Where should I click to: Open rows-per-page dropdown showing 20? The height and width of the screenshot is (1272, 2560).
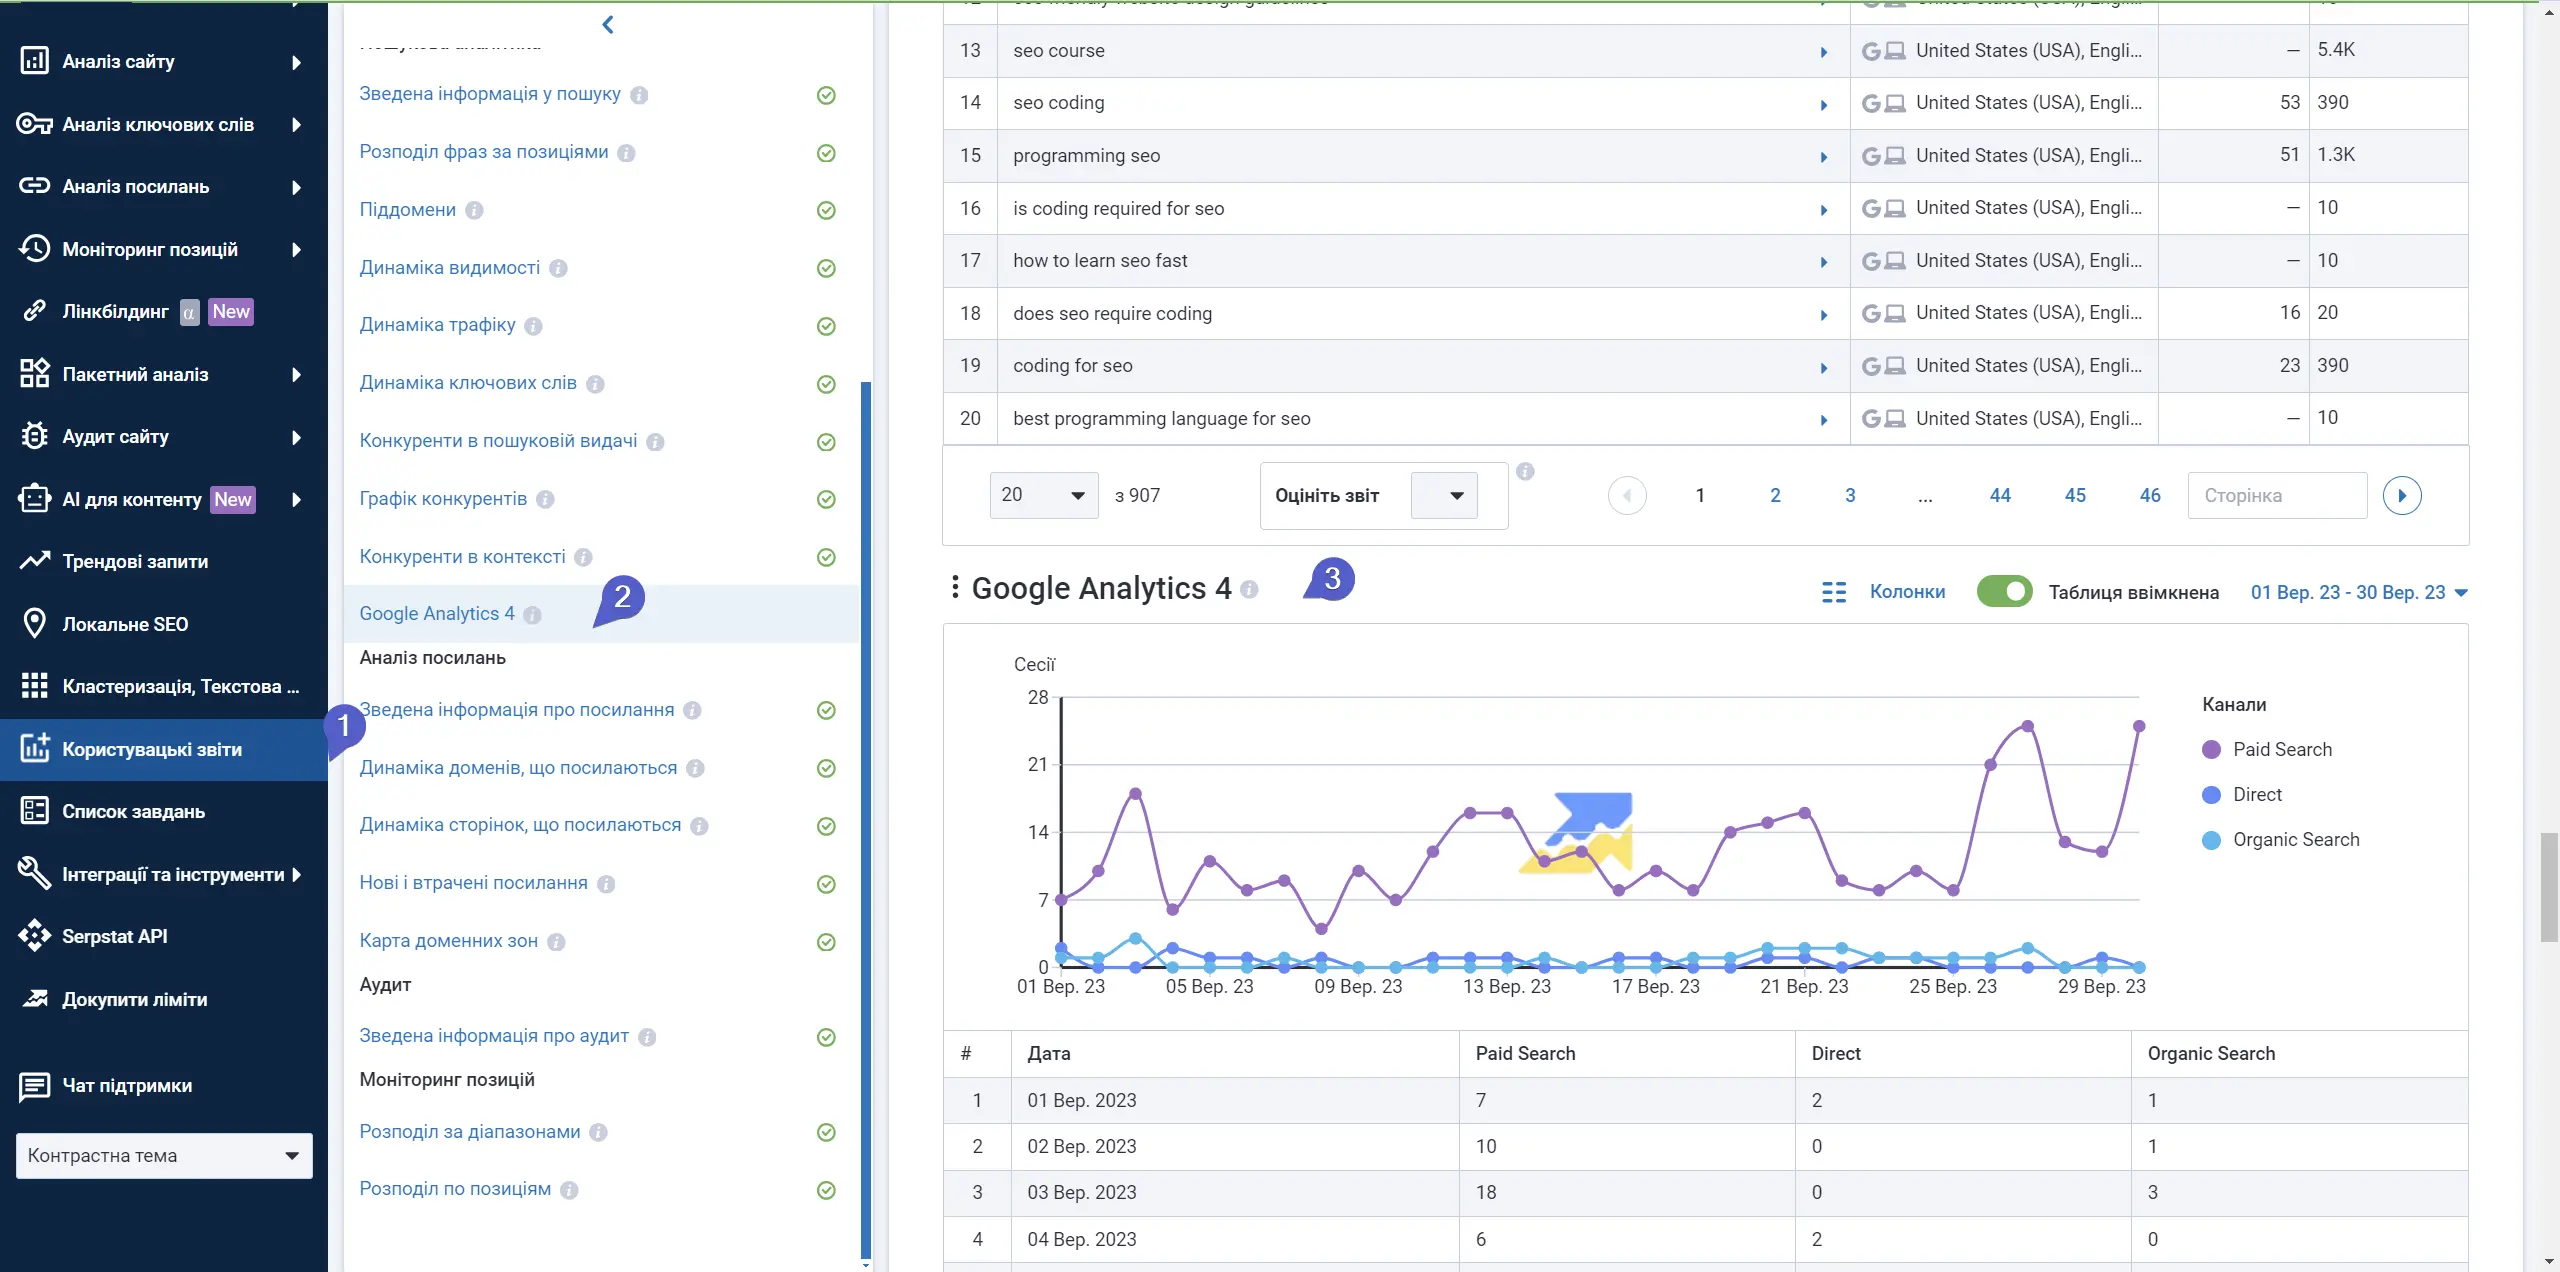(x=1043, y=496)
